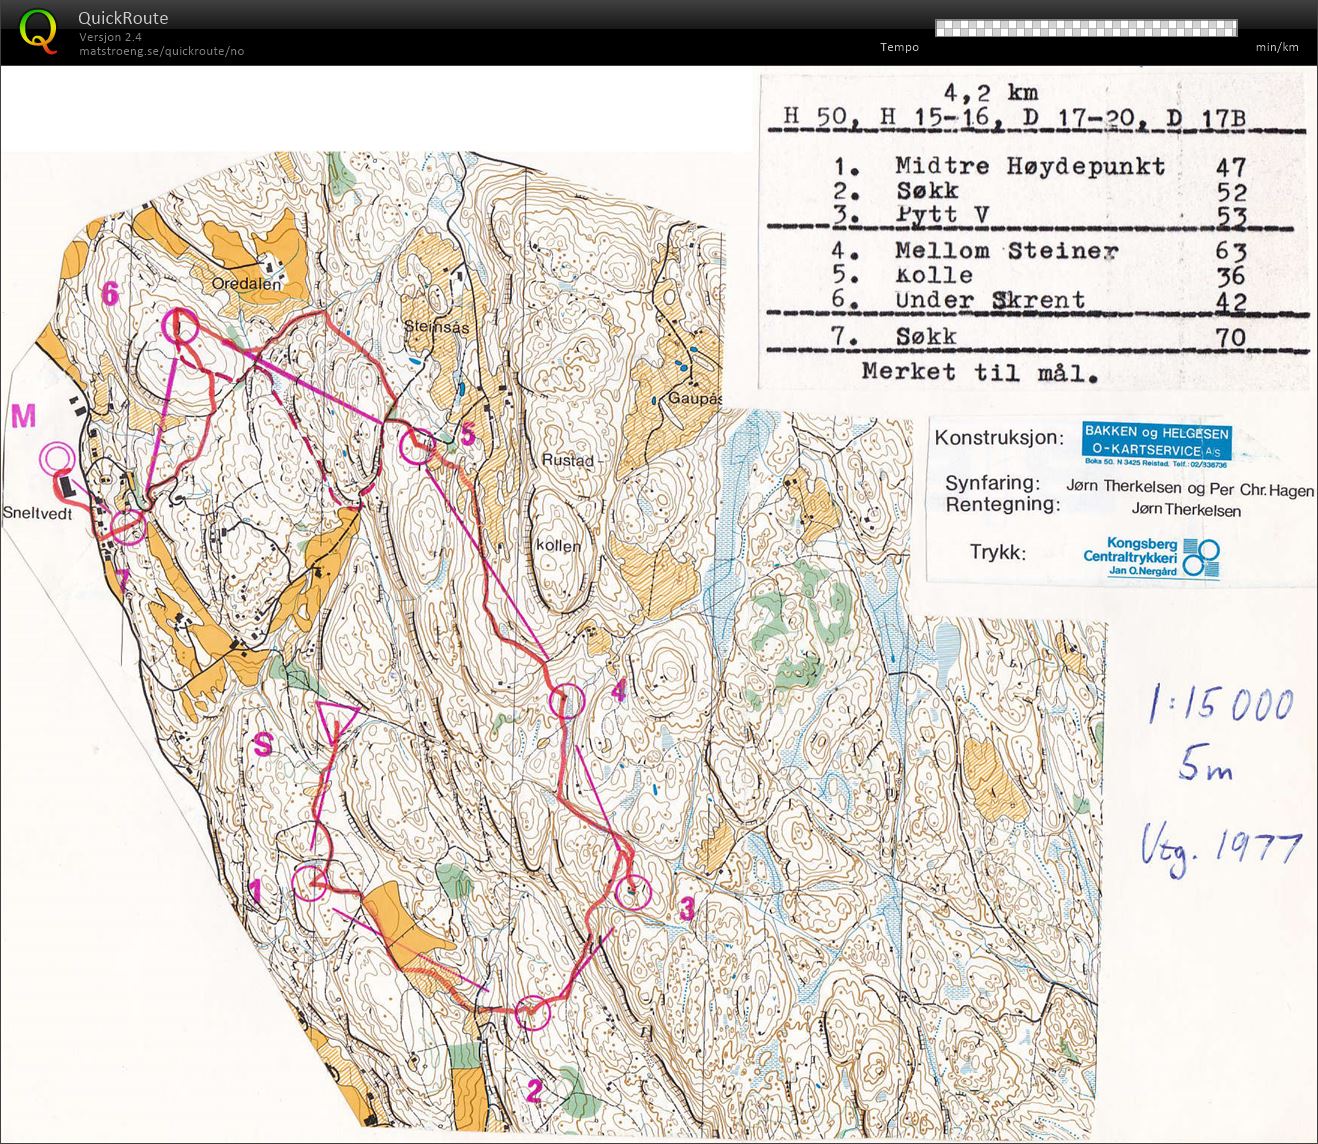This screenshot has height=1144, width=1318.
Task: Click the Oredalen place name
Action: tap(245, 283)
